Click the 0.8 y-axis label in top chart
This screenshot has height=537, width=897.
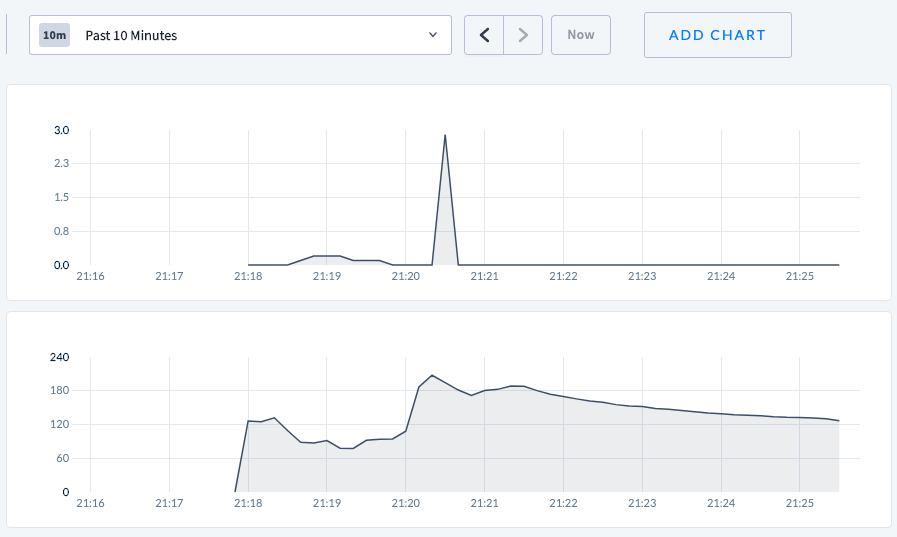pyautogui.click(x=62, y=232)
